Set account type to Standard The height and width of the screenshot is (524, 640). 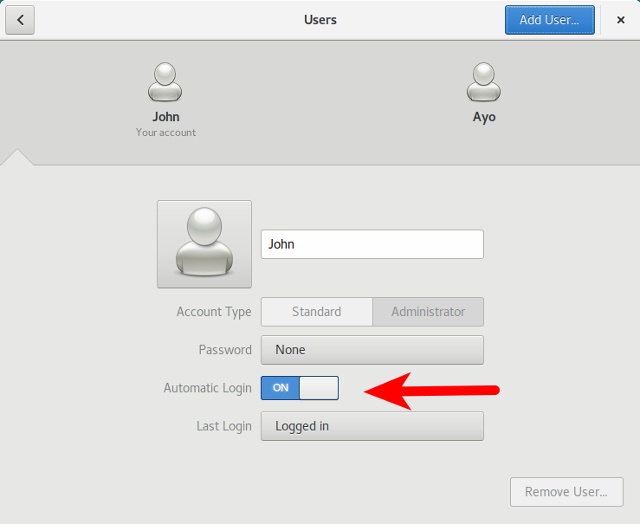[317, 312]
